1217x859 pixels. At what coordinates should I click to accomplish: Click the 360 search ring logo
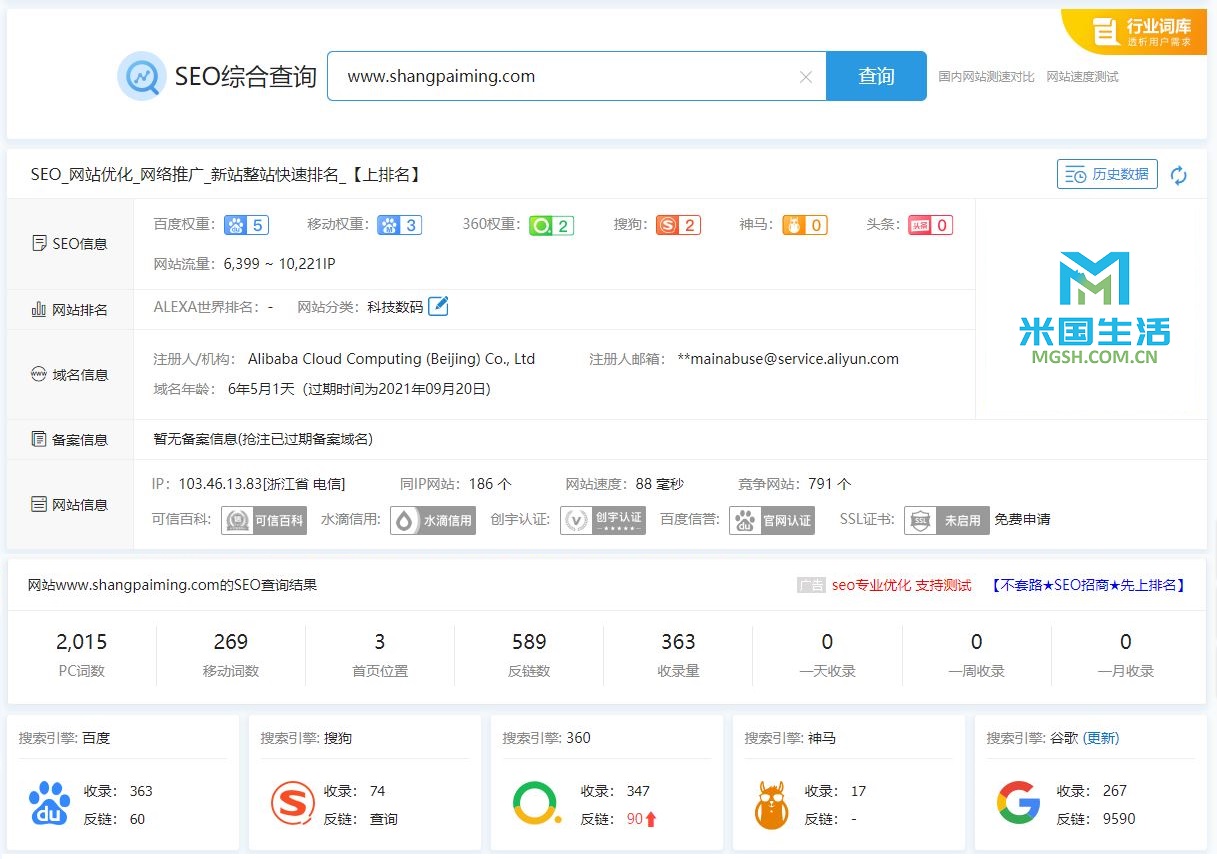point(537,804)
